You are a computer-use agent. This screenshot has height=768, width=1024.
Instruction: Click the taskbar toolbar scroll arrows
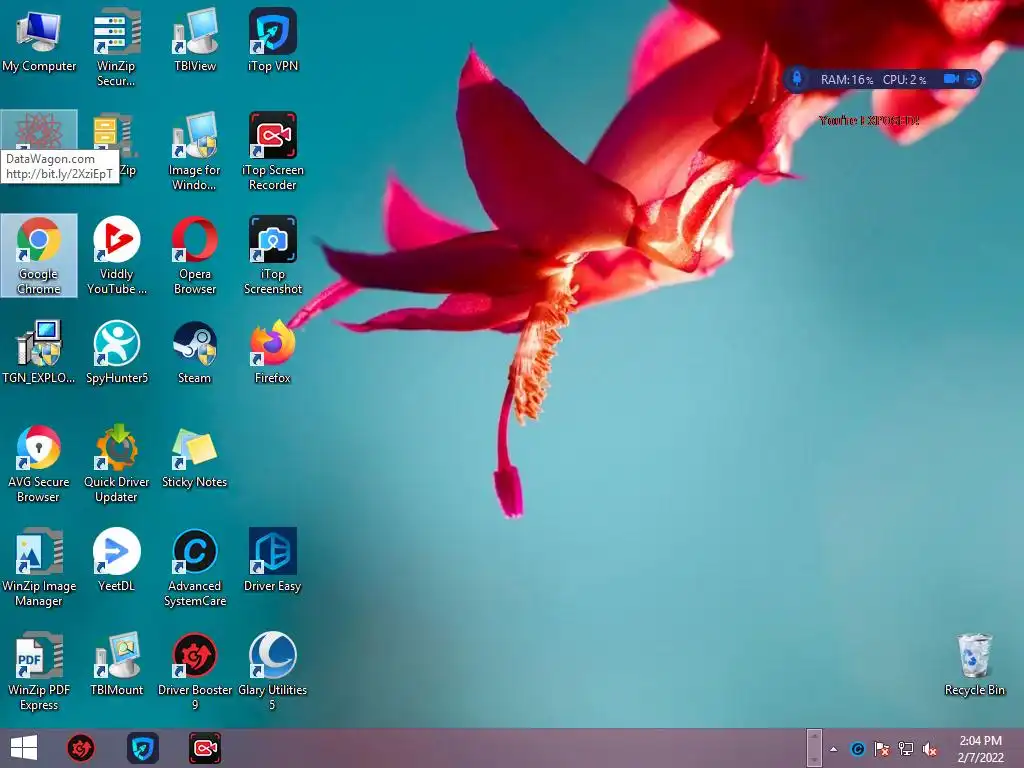[814, 748]
